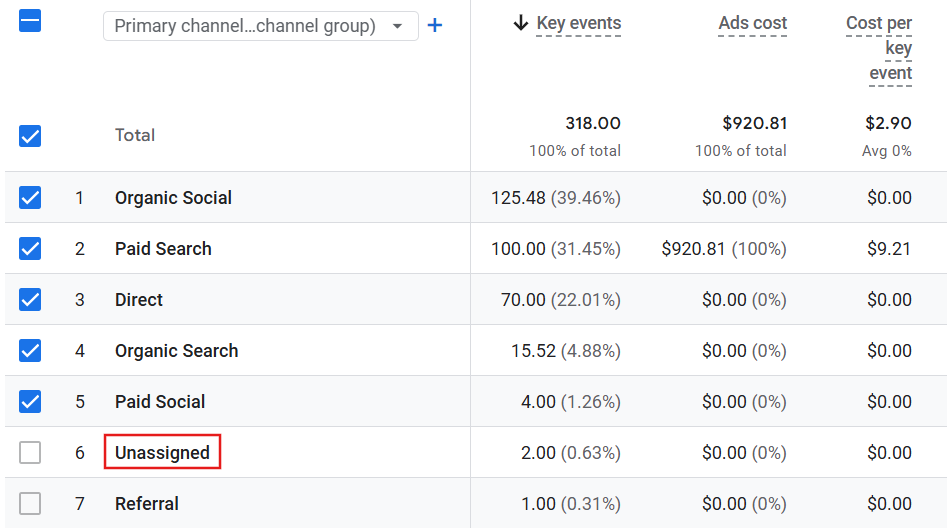Viewport: 947px width, 532px height.
Task: Click the average cost value $2.90
Action: 888,123
